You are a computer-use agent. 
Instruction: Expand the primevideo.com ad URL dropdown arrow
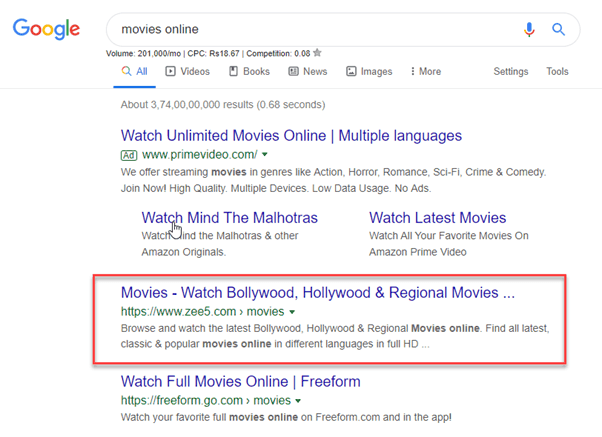click(x=265, y=155)
